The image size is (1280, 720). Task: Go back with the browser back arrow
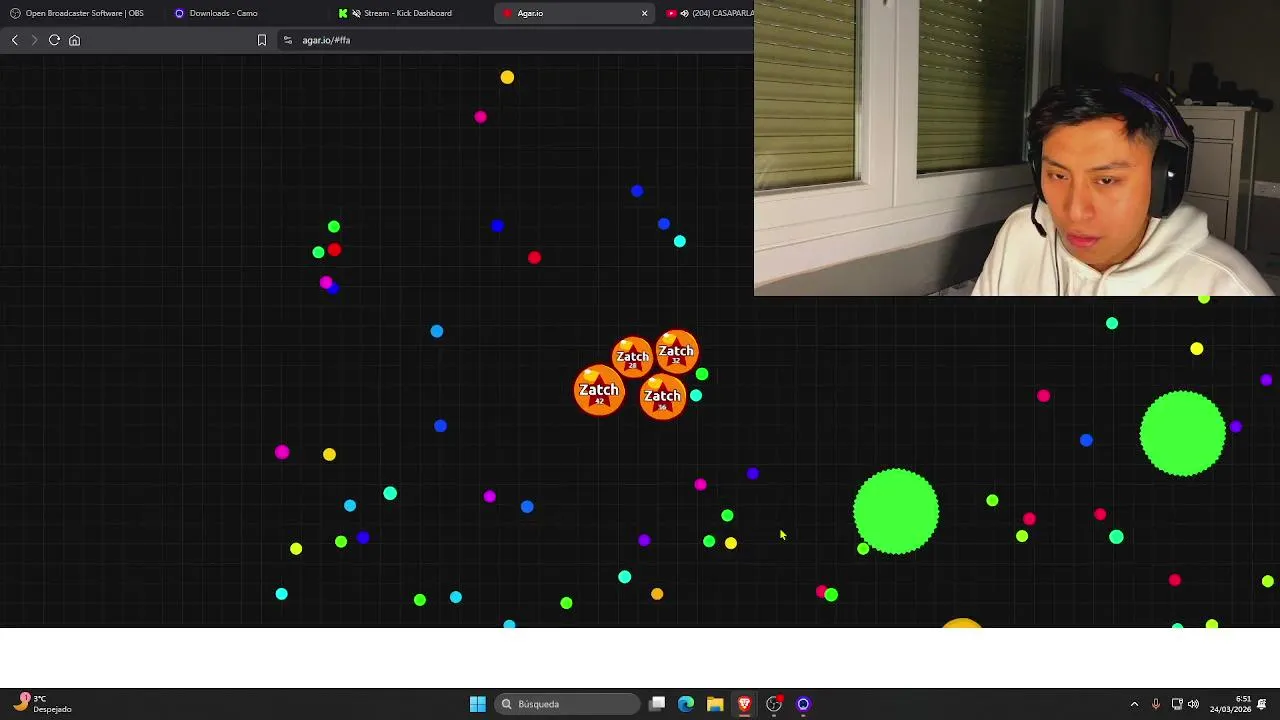point(14,40)
